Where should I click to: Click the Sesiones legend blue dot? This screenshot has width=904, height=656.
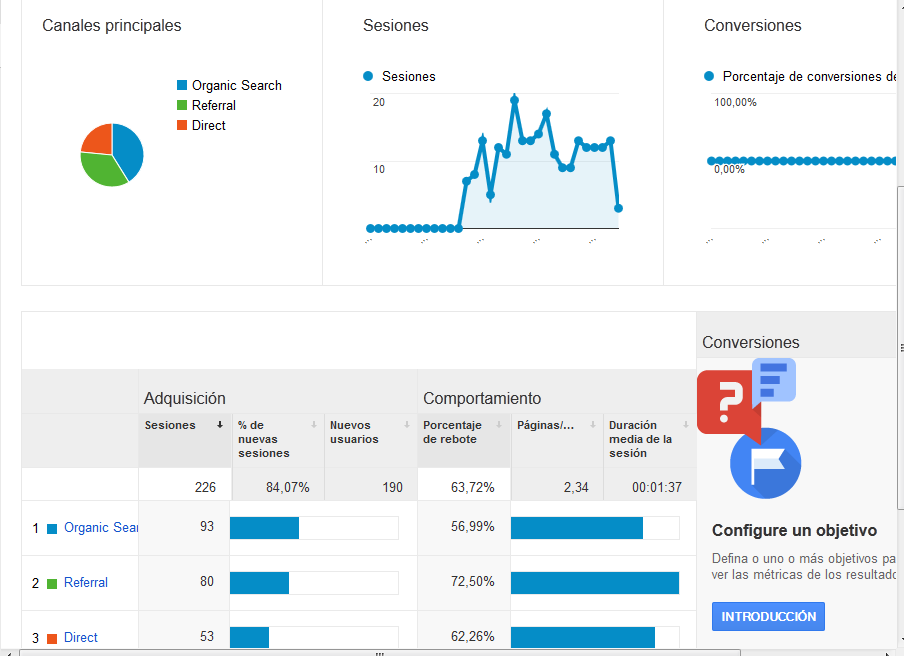point(368,76)
